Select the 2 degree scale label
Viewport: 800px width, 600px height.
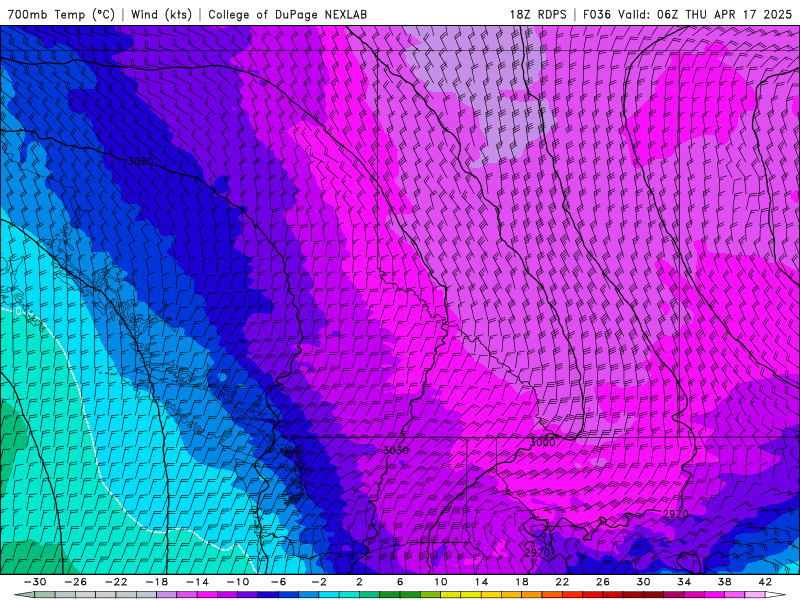(359, 582)
